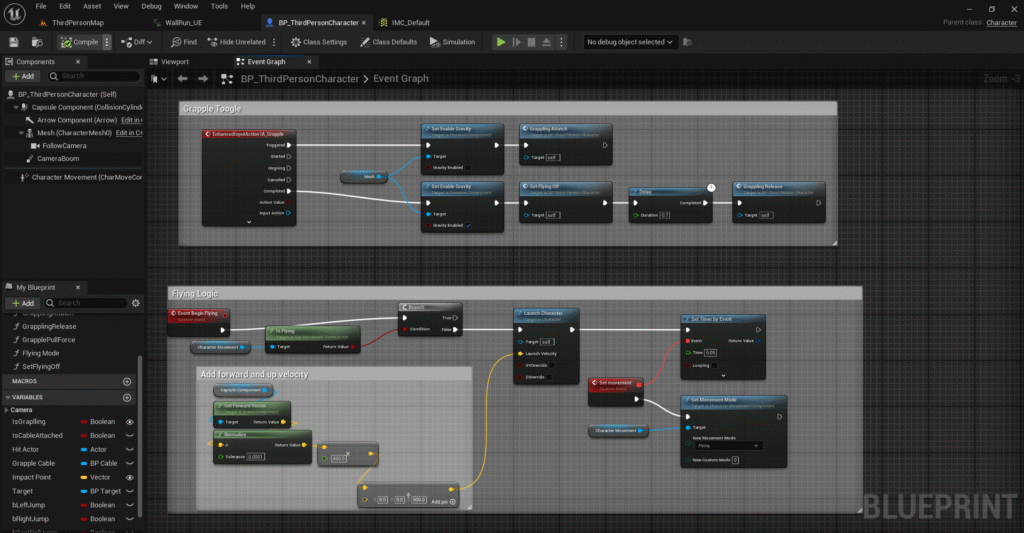Click the Find button in the toolbar
The height and width of the screenshot is (533, 1024).
(x=184, y=42)
